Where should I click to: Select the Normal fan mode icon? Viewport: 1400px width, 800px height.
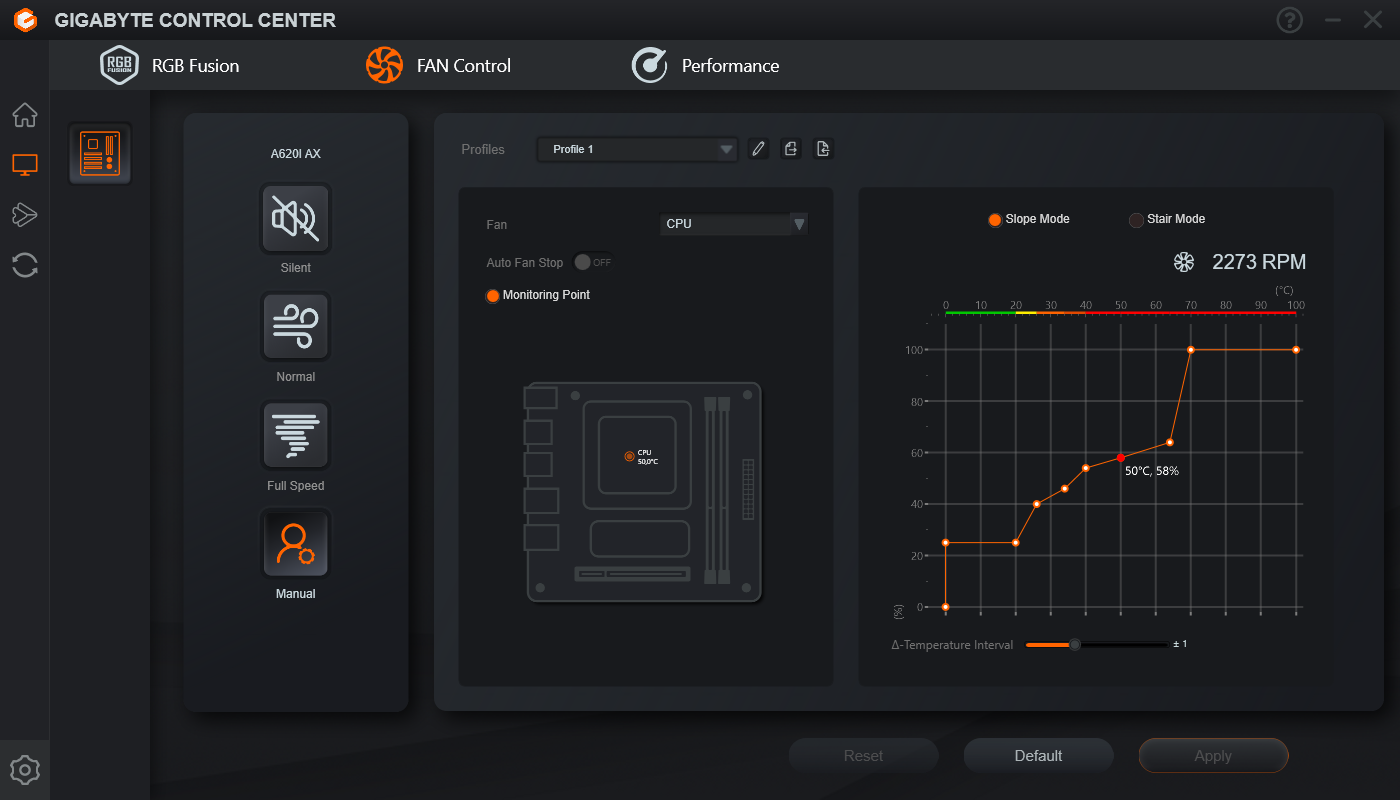[295, 326]
